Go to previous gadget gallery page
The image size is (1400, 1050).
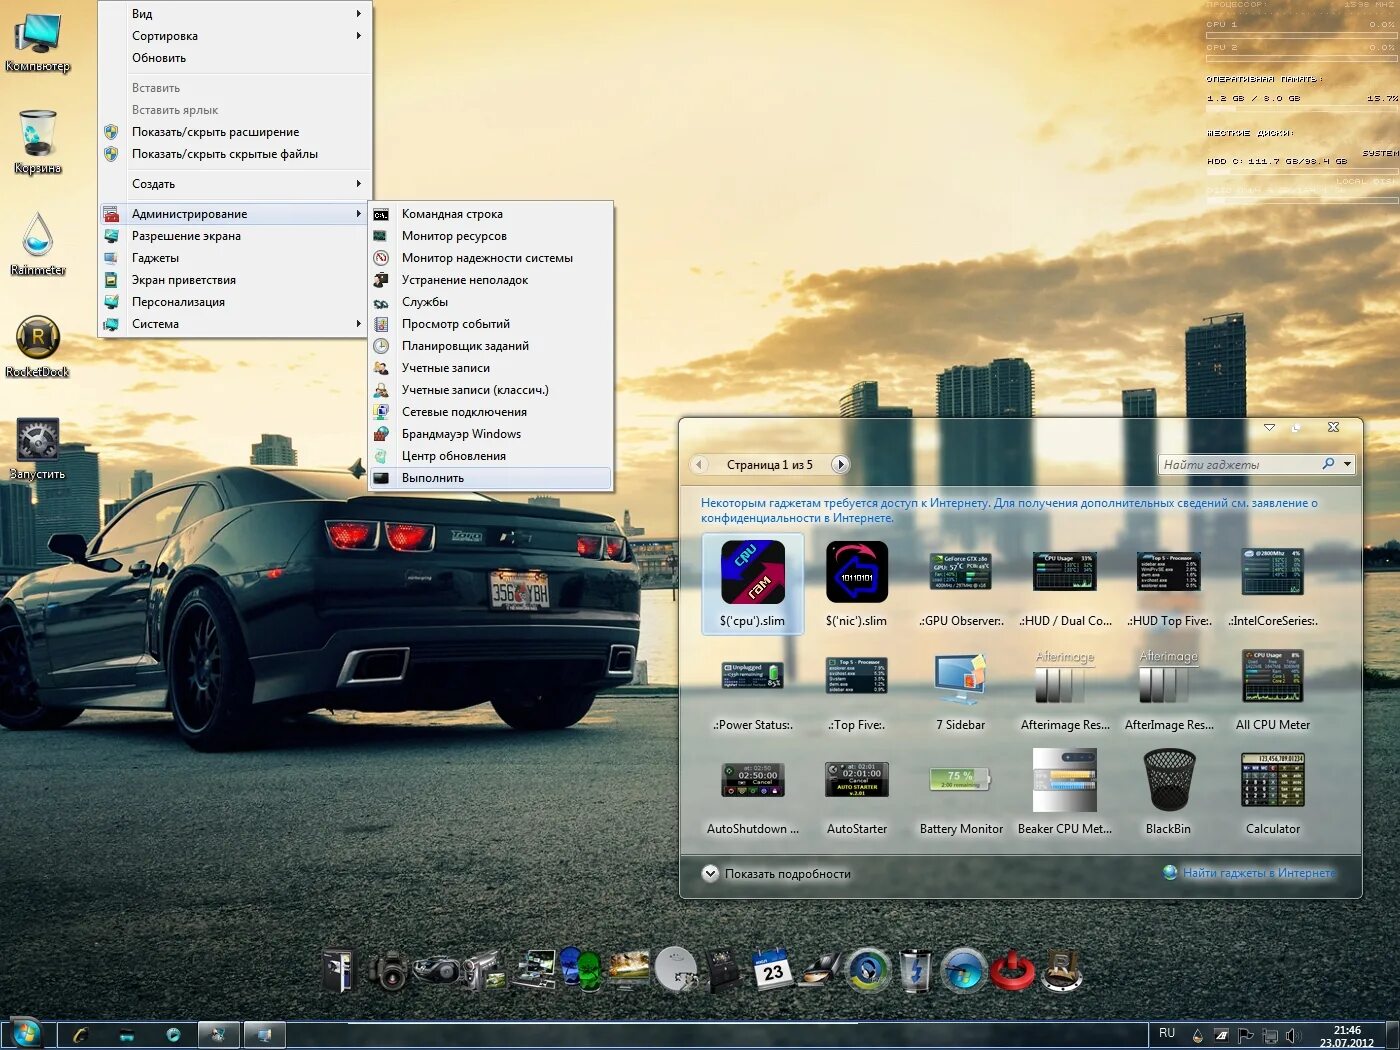point(699,464)
